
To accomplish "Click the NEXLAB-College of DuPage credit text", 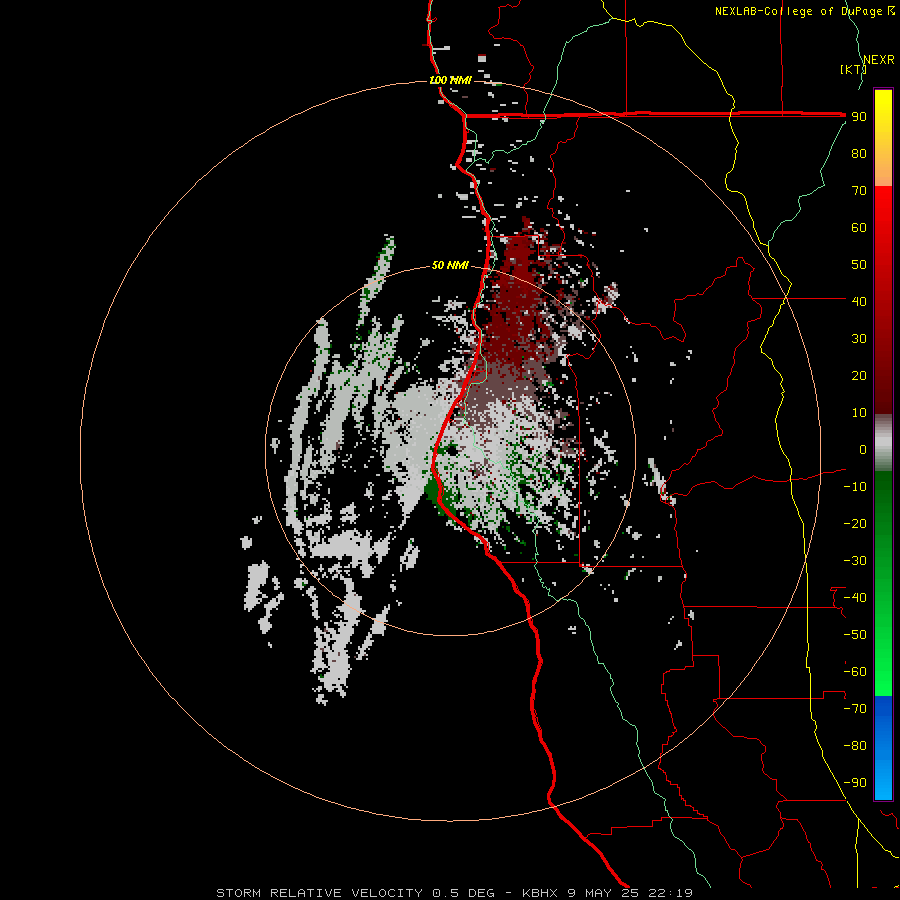I will (x=798, y=11).
